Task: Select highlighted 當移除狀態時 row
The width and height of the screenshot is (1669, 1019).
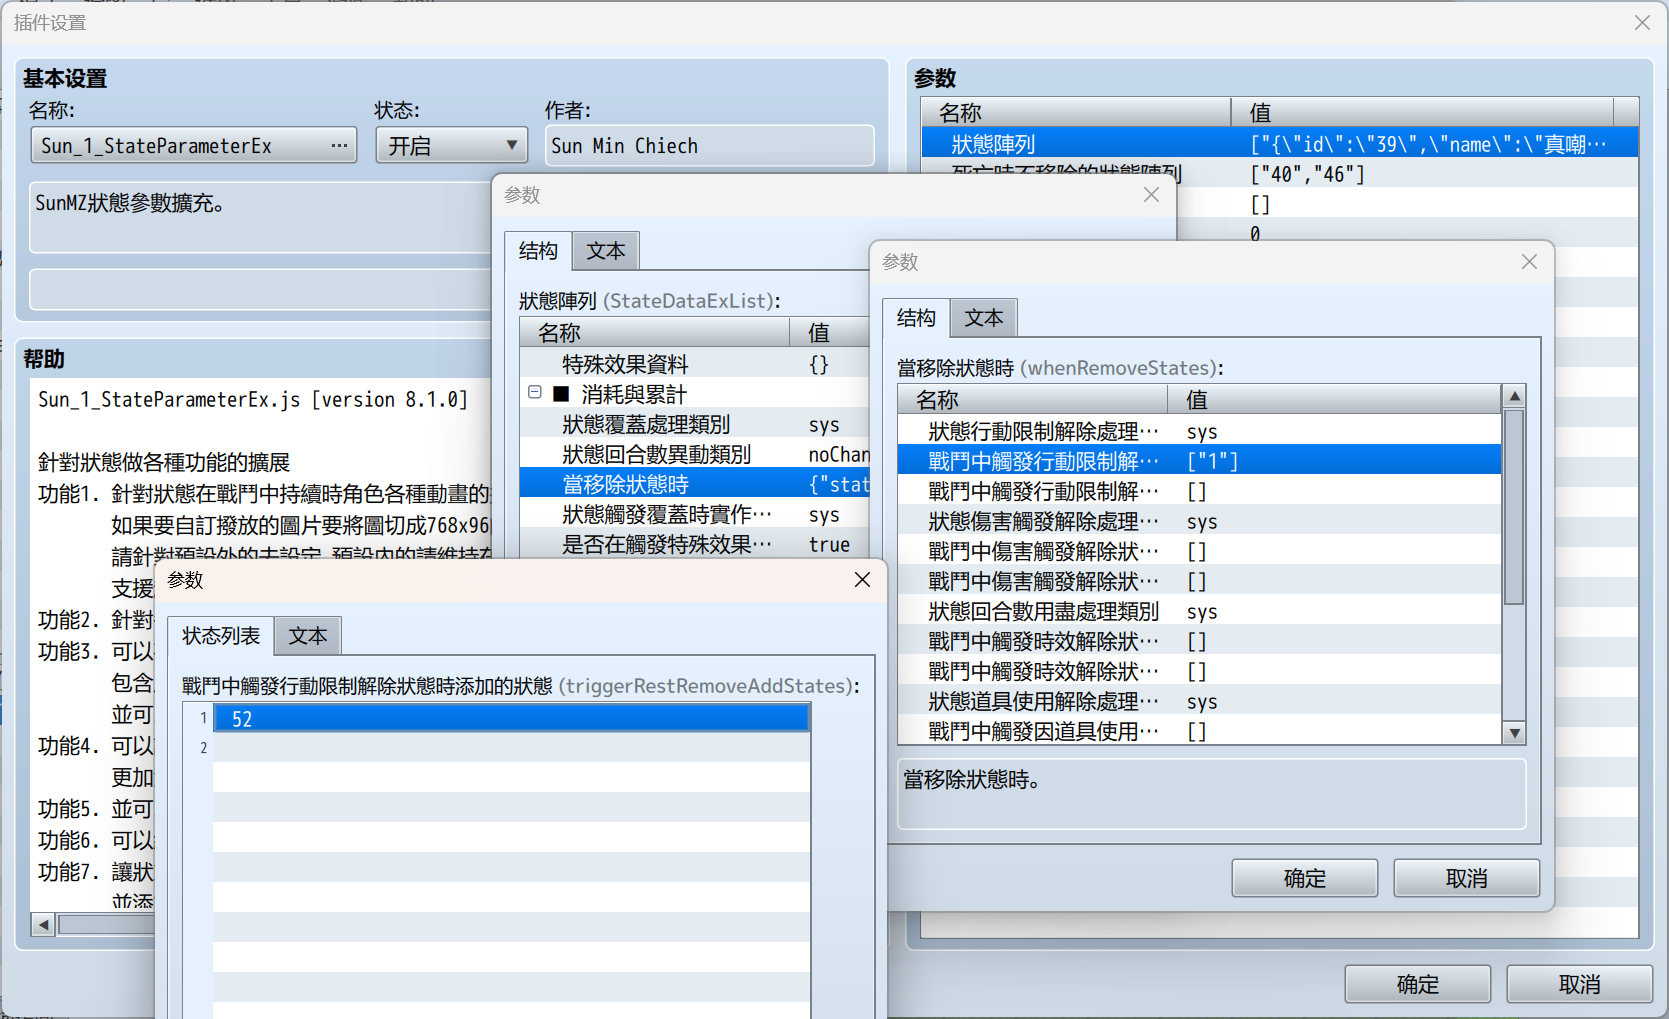Action: coord(694,484)
